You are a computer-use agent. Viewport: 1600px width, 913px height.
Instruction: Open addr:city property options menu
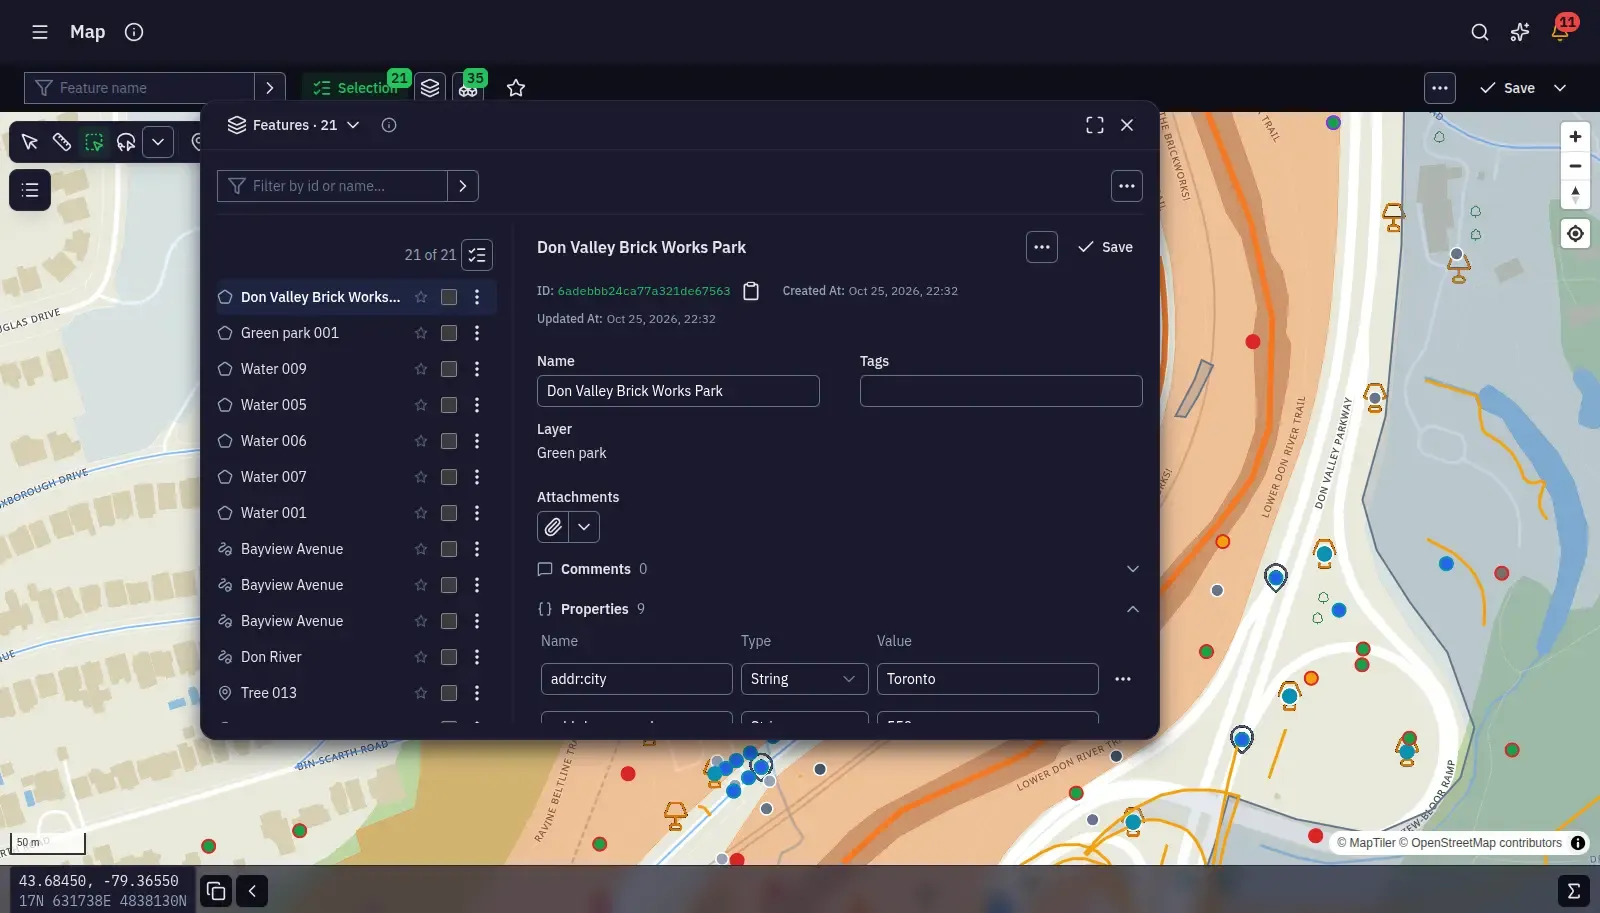pos(1123,679)
